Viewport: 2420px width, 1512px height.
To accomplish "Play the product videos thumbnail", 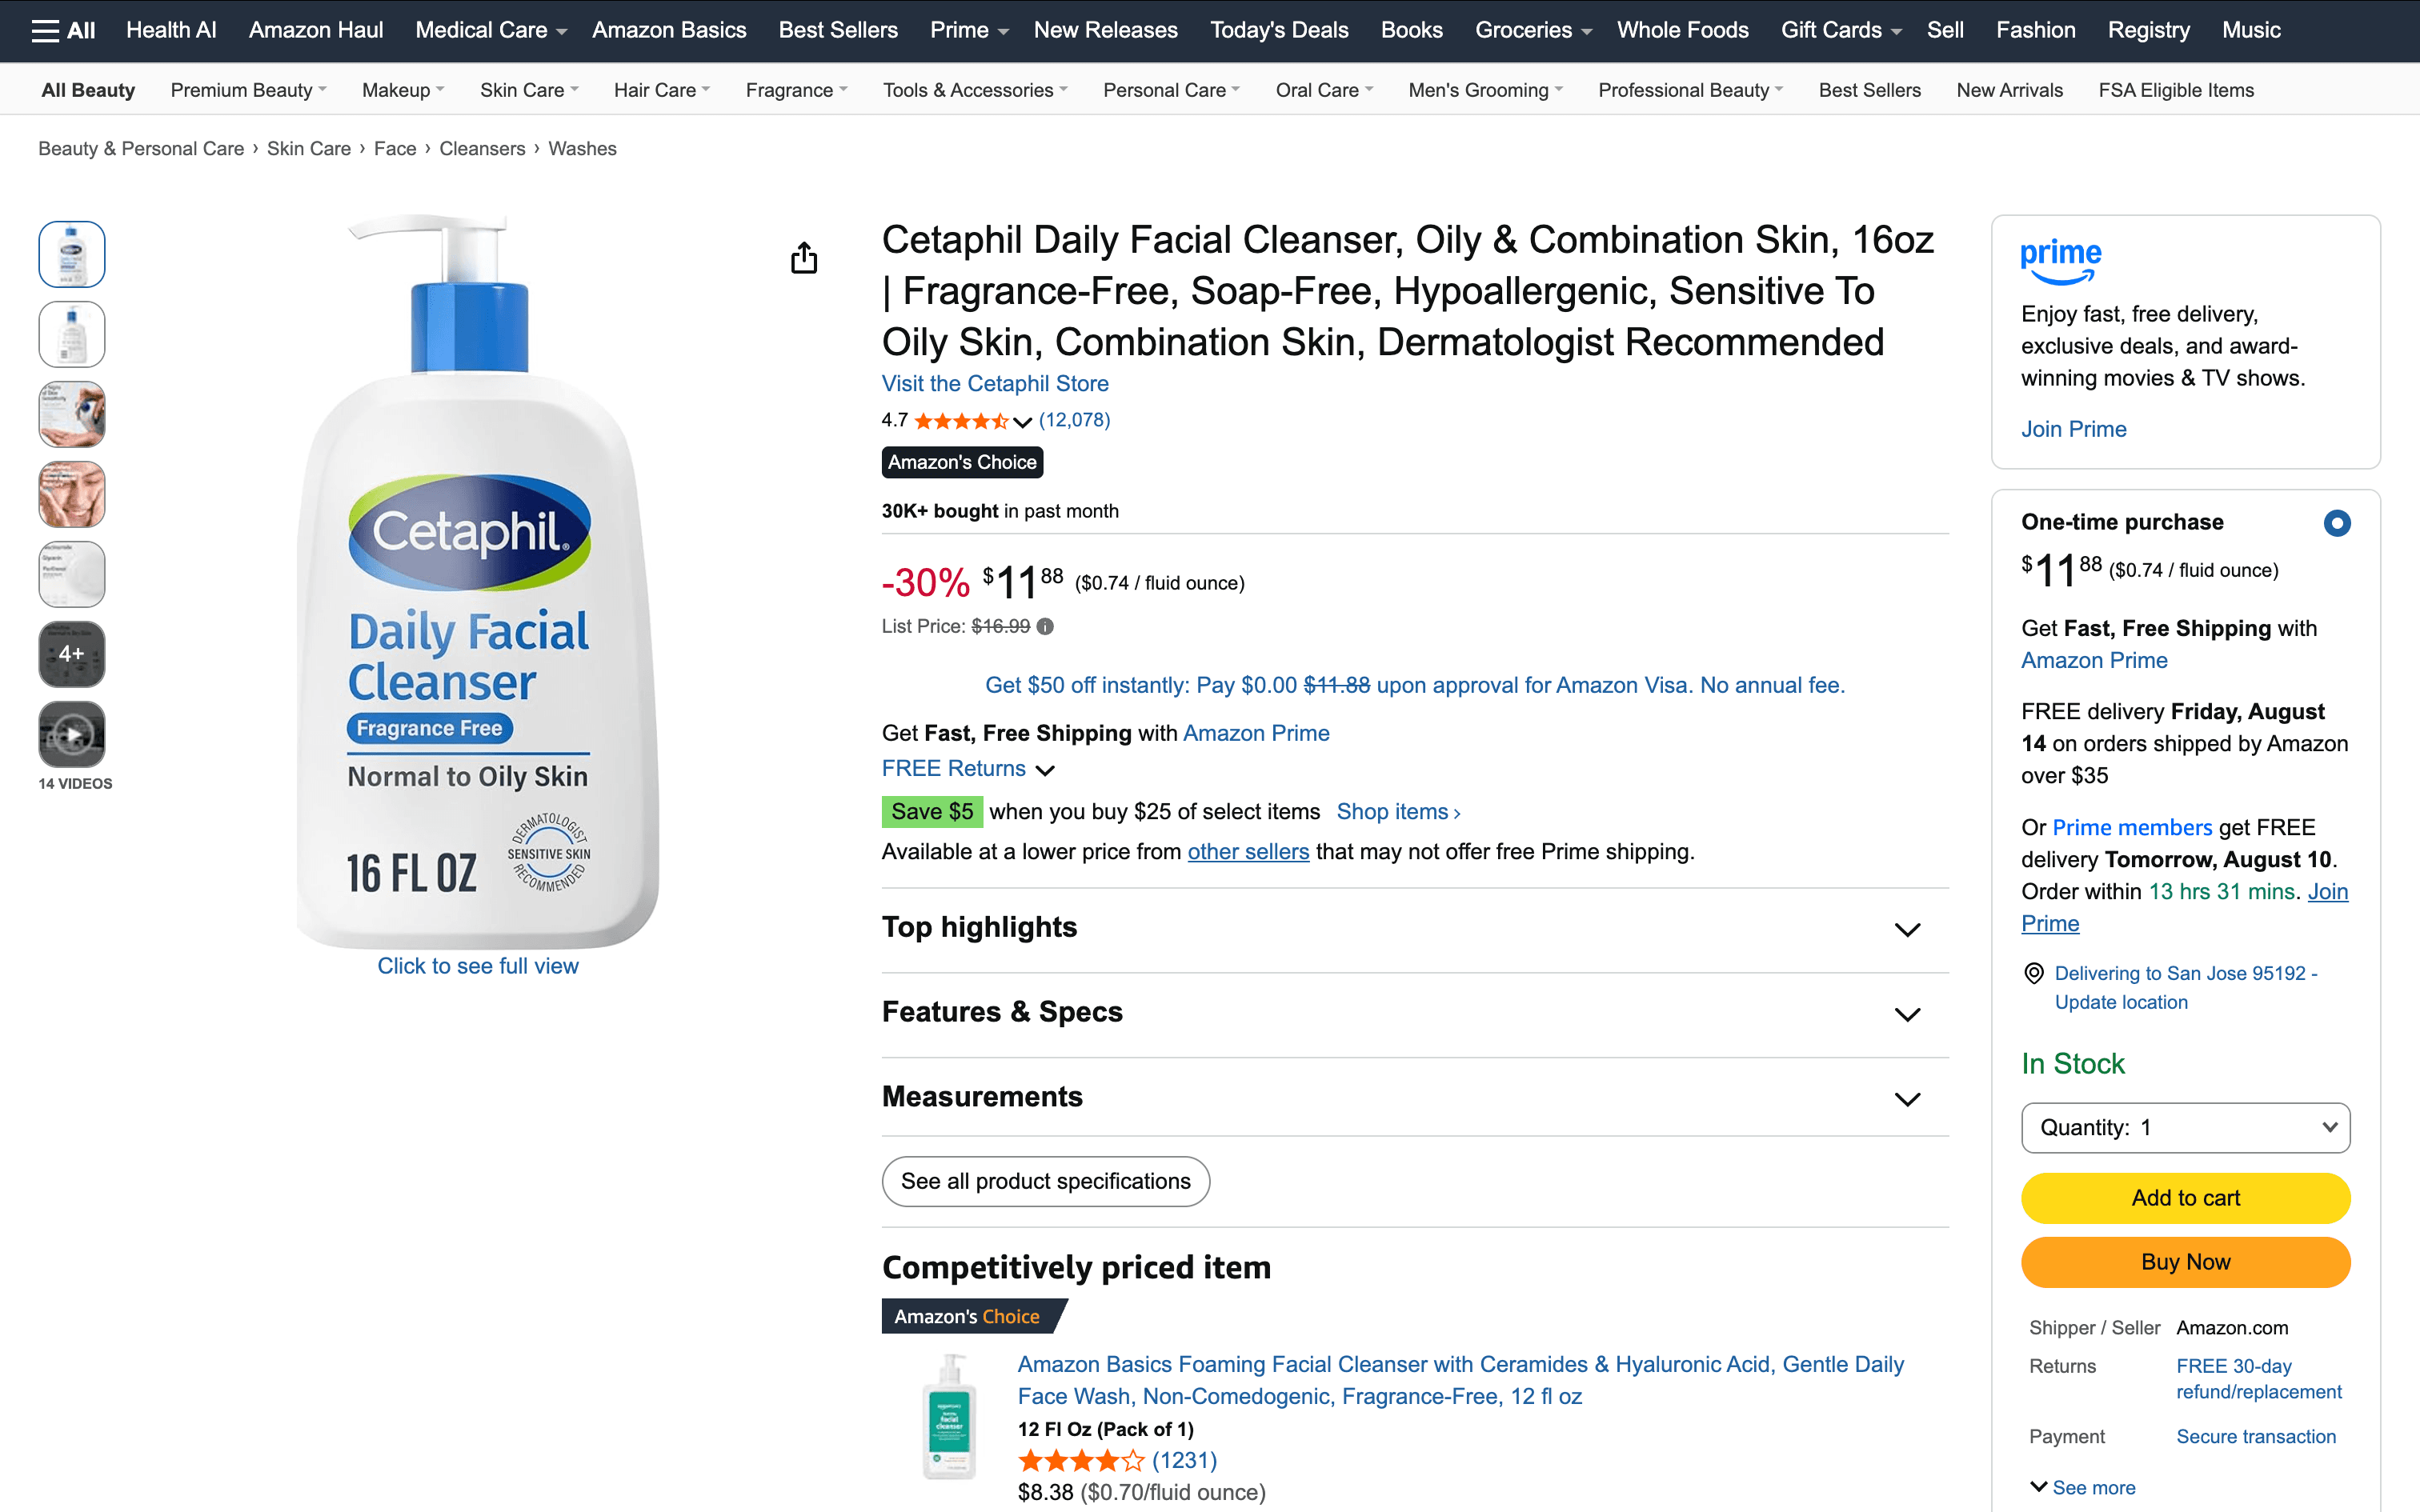I will [x=72, y=735].
